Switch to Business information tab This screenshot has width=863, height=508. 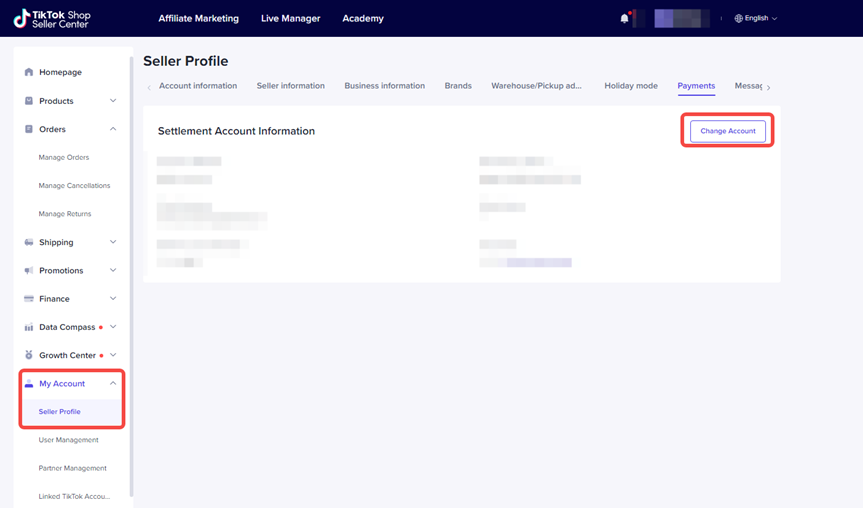(x=385, y=86)
